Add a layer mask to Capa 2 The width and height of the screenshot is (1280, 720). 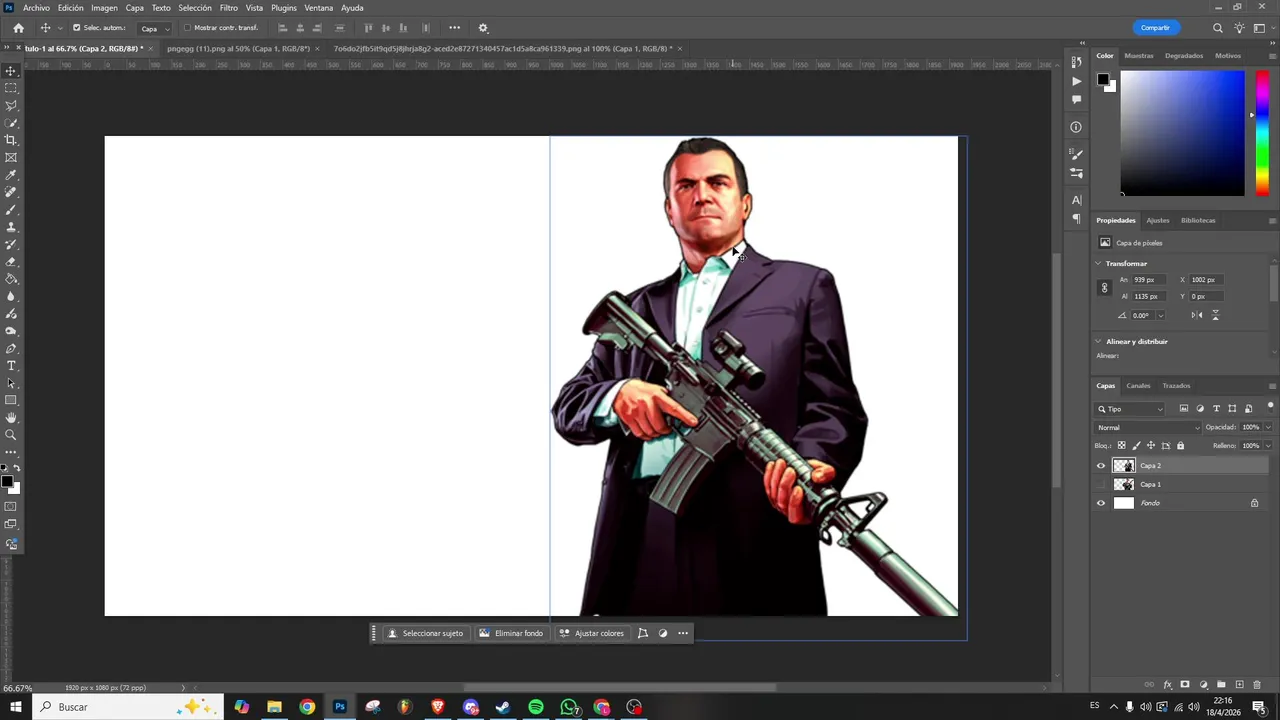[1185, 685]
